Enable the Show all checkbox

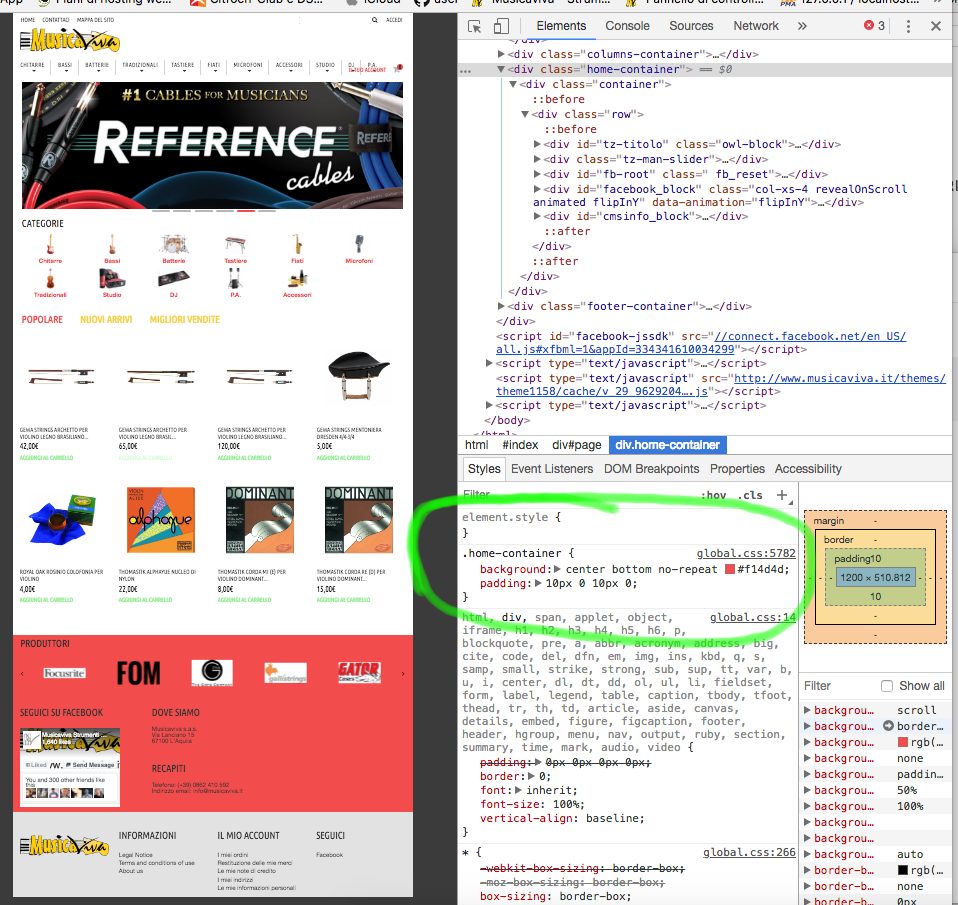887,686
